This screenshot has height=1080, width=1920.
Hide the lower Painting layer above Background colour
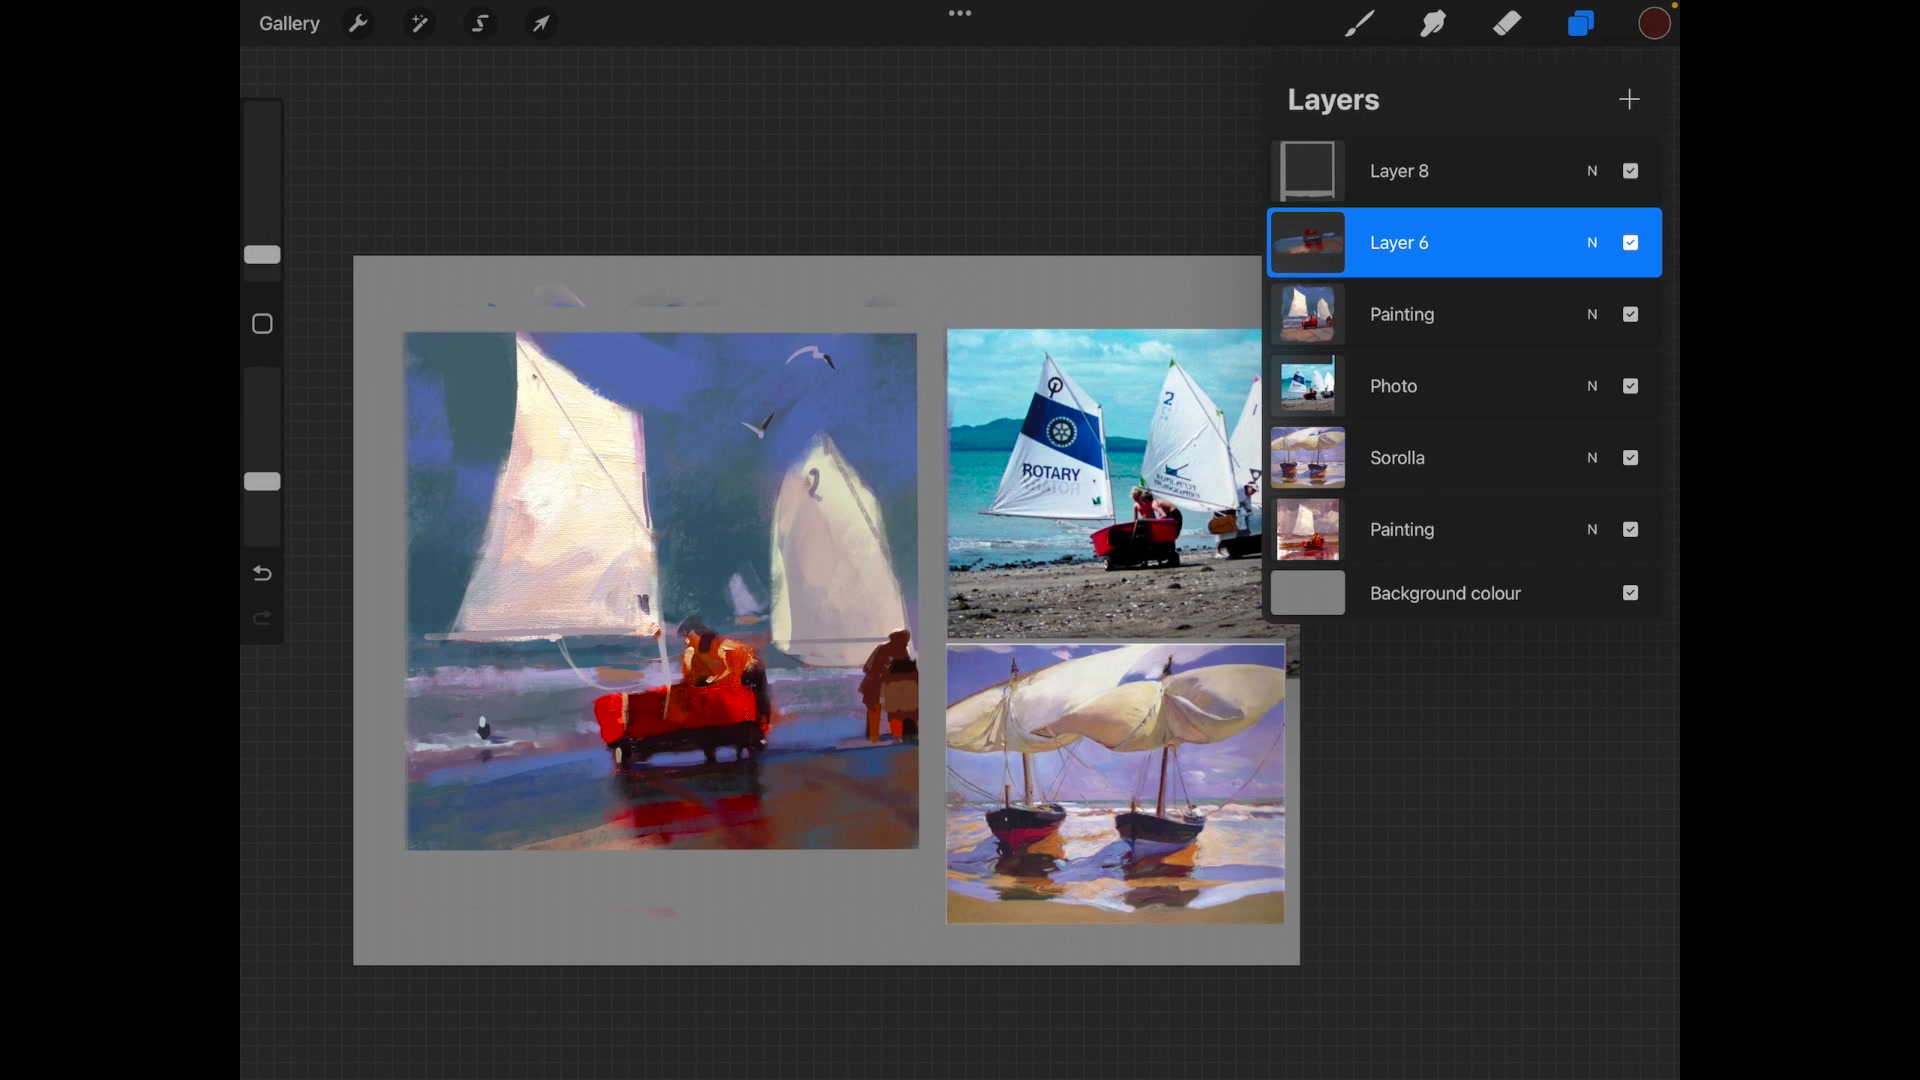(x=1630, y=530)
